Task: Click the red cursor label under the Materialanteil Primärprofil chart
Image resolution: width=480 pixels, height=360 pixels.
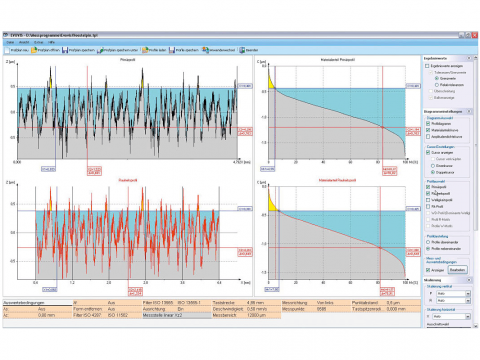Action: [389, 171]
